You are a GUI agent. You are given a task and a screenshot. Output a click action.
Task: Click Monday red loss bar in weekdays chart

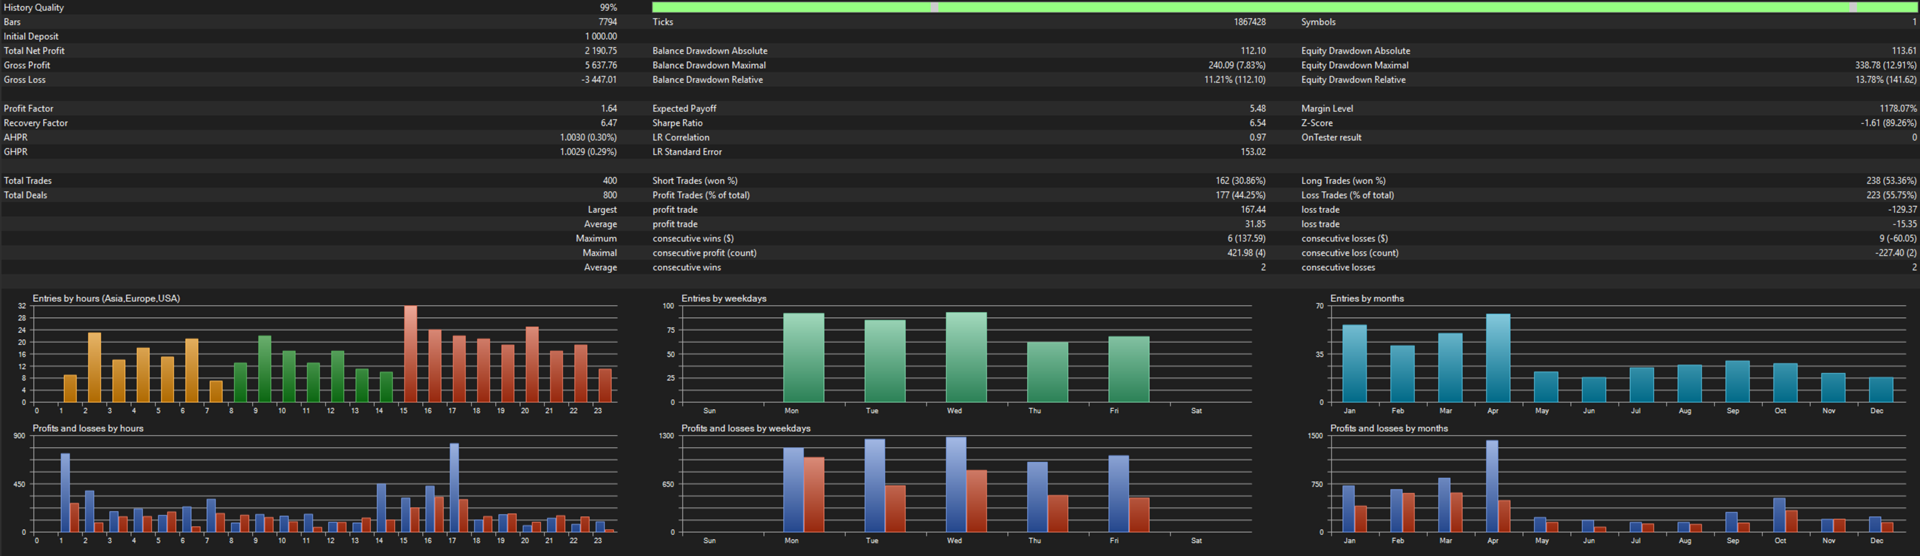tap(814, 495)
